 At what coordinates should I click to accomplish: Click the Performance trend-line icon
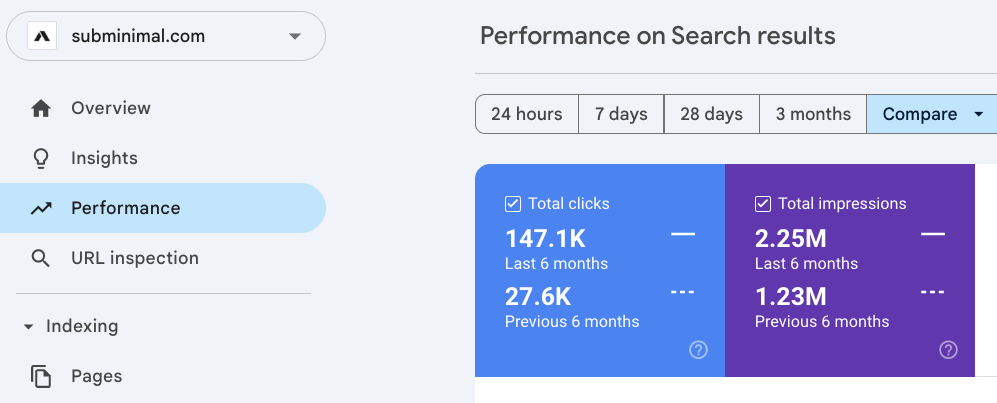(41, 208)
